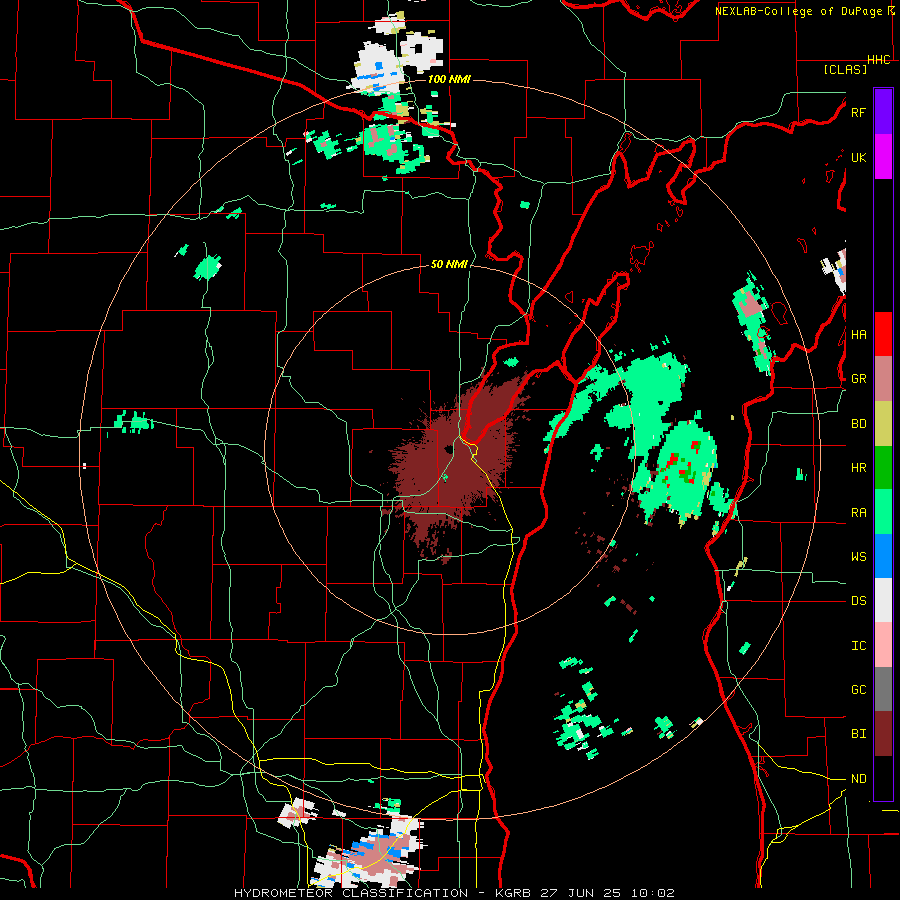Click the "50 NMI" range ring label
The height and width of the screenshot is (900, 900).
[x=449, y=264]
